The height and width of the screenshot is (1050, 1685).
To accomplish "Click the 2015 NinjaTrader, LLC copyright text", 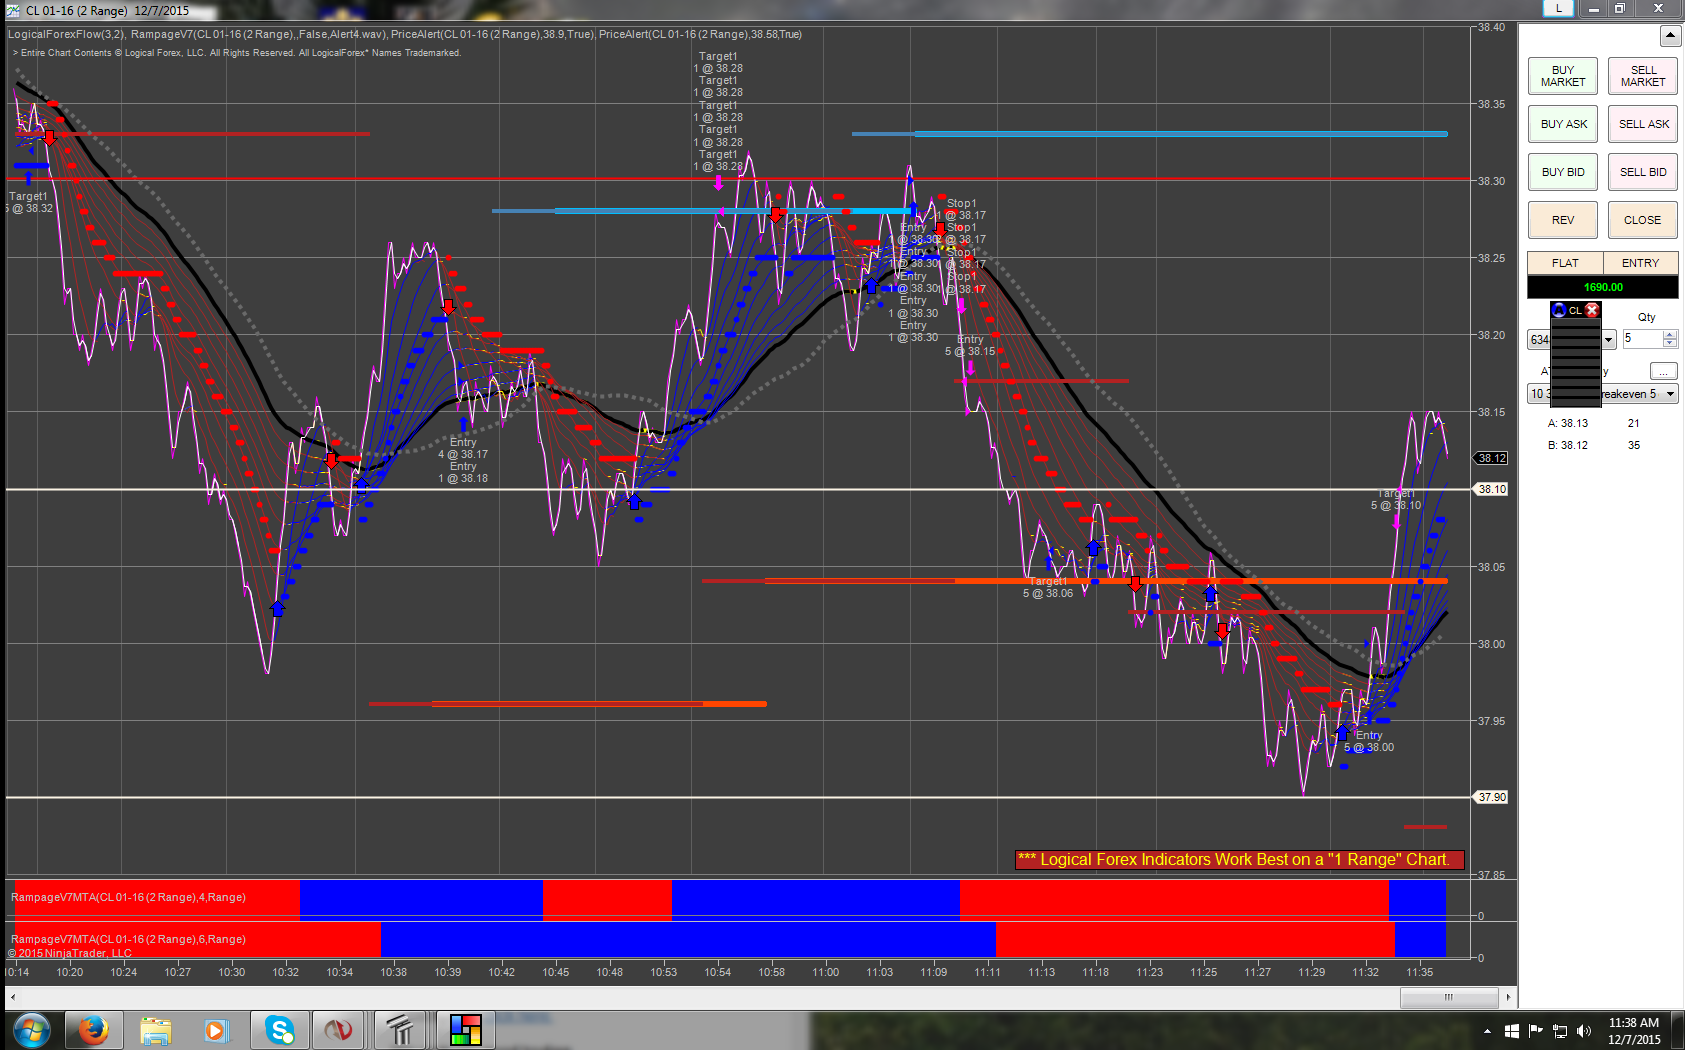I will [70, 953].
